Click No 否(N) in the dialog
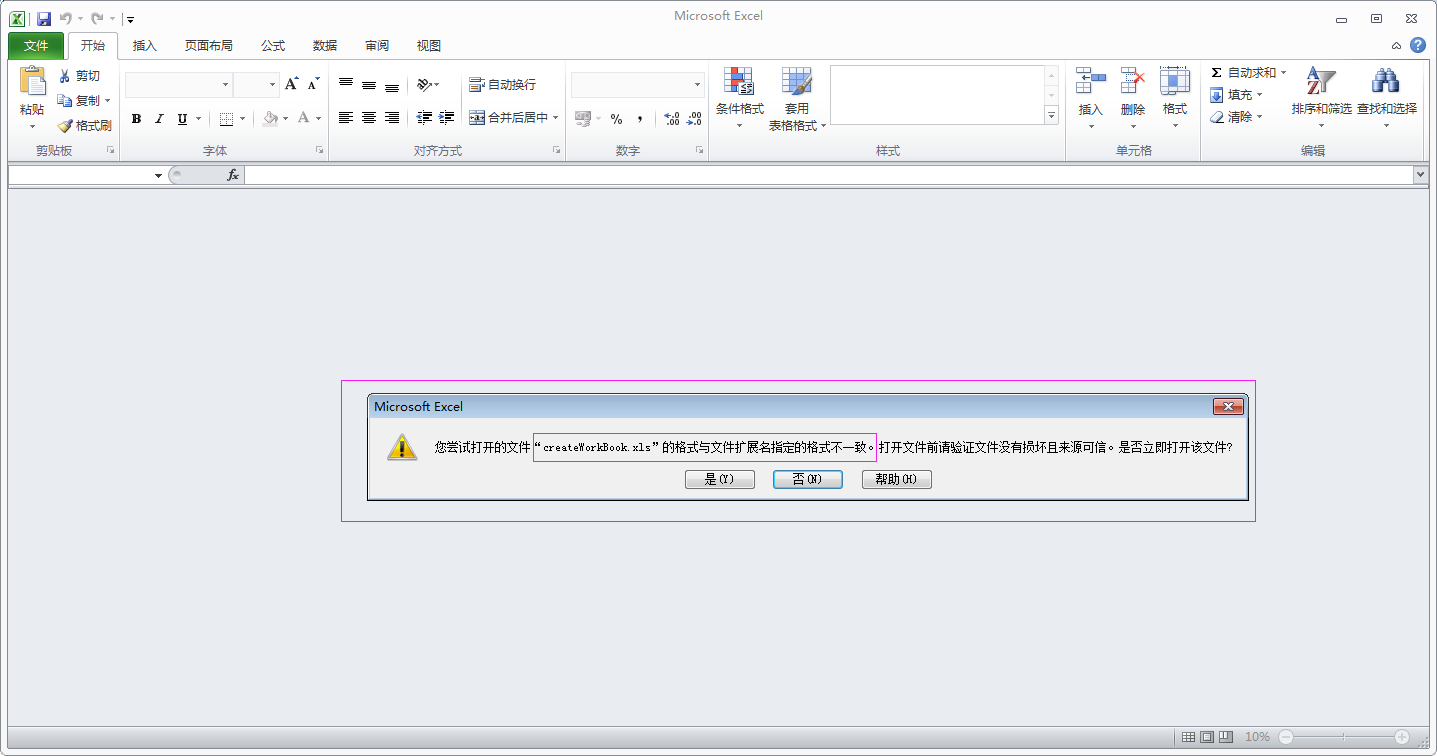The height and width of the screenshot is (756, 1437). [x=808, y=480]
